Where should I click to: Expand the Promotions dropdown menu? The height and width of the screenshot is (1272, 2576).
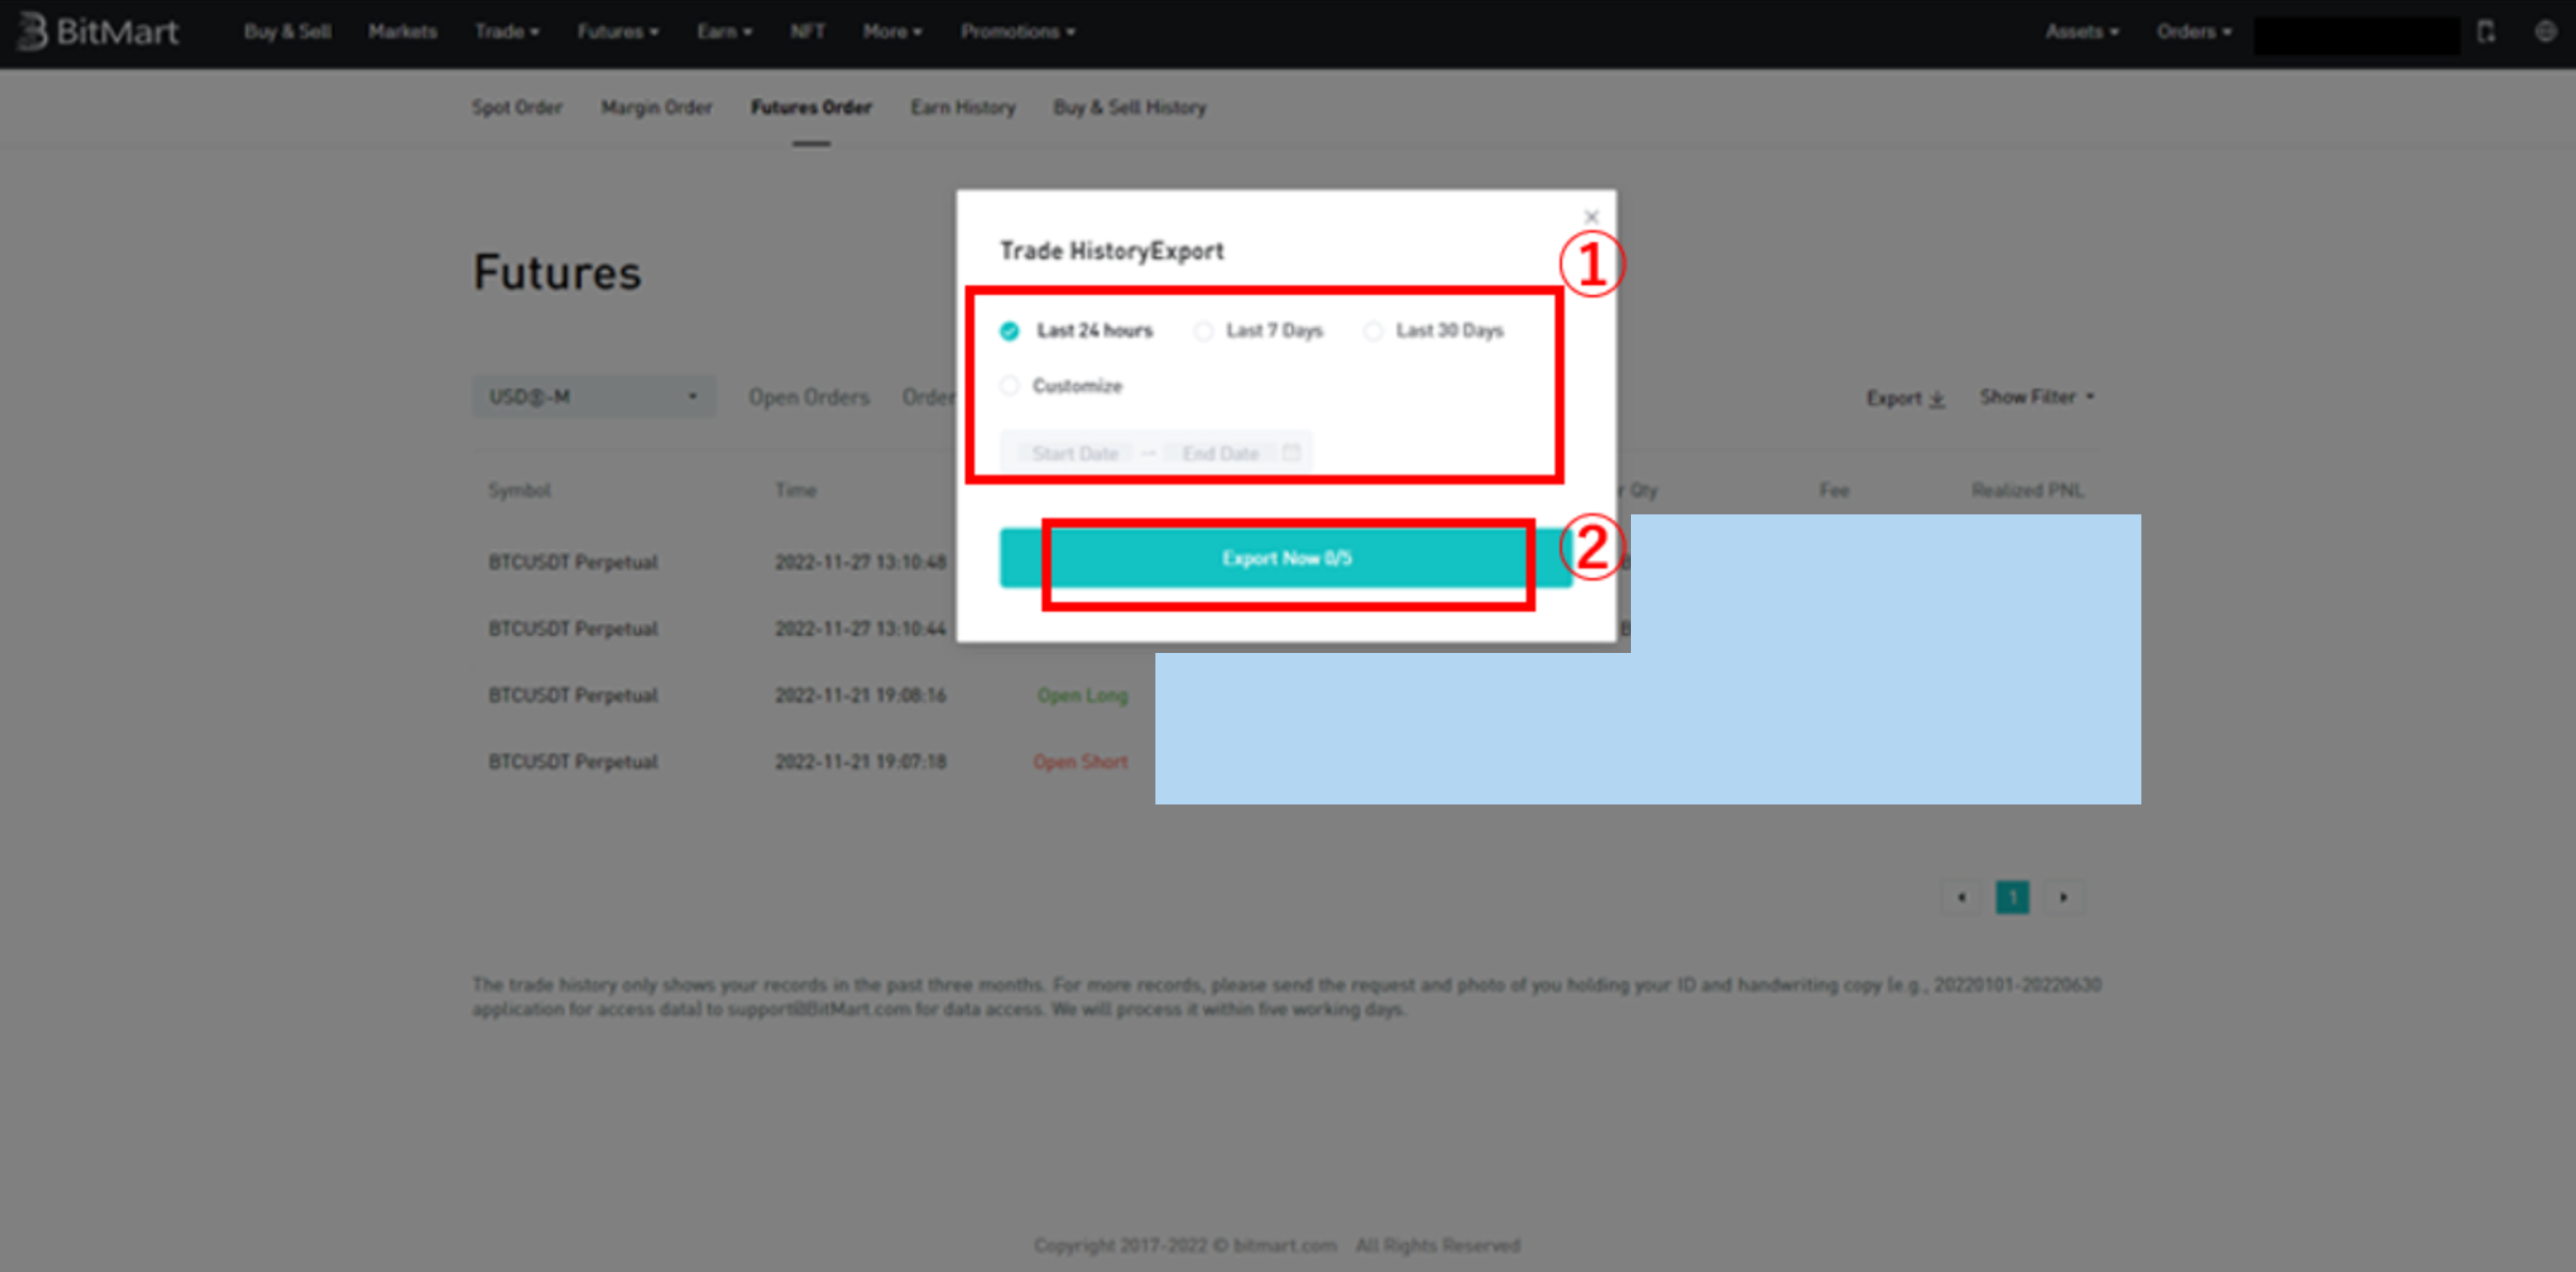[x=1018, y=32]
